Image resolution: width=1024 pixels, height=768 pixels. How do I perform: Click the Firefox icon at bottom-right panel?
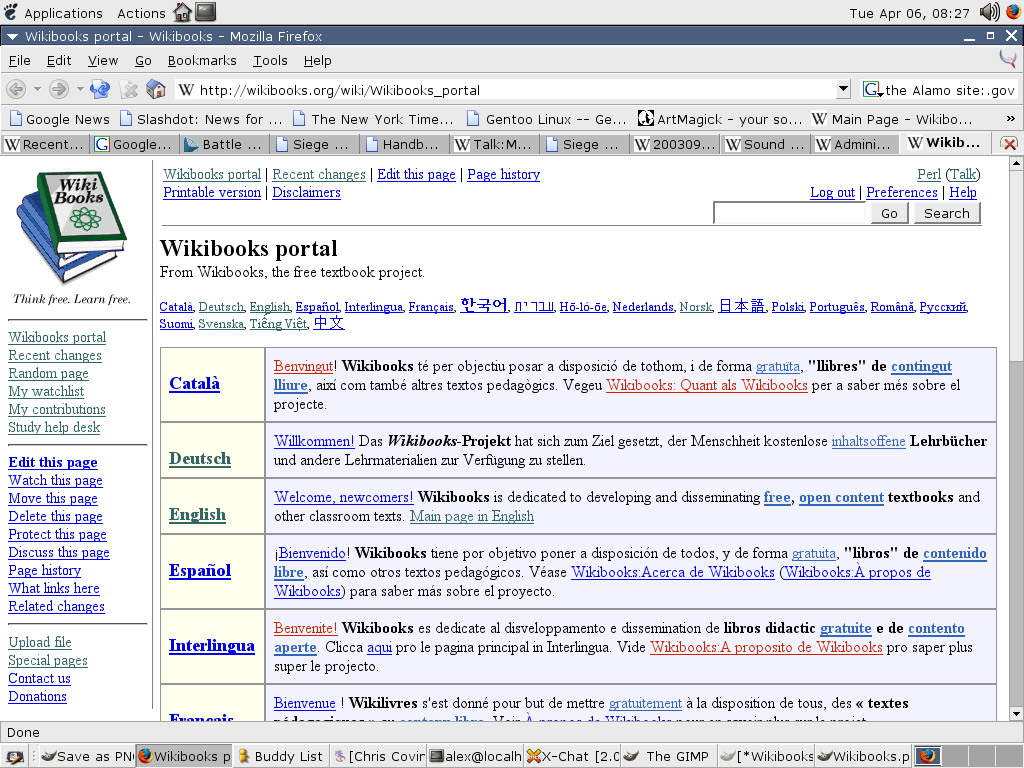928,756
